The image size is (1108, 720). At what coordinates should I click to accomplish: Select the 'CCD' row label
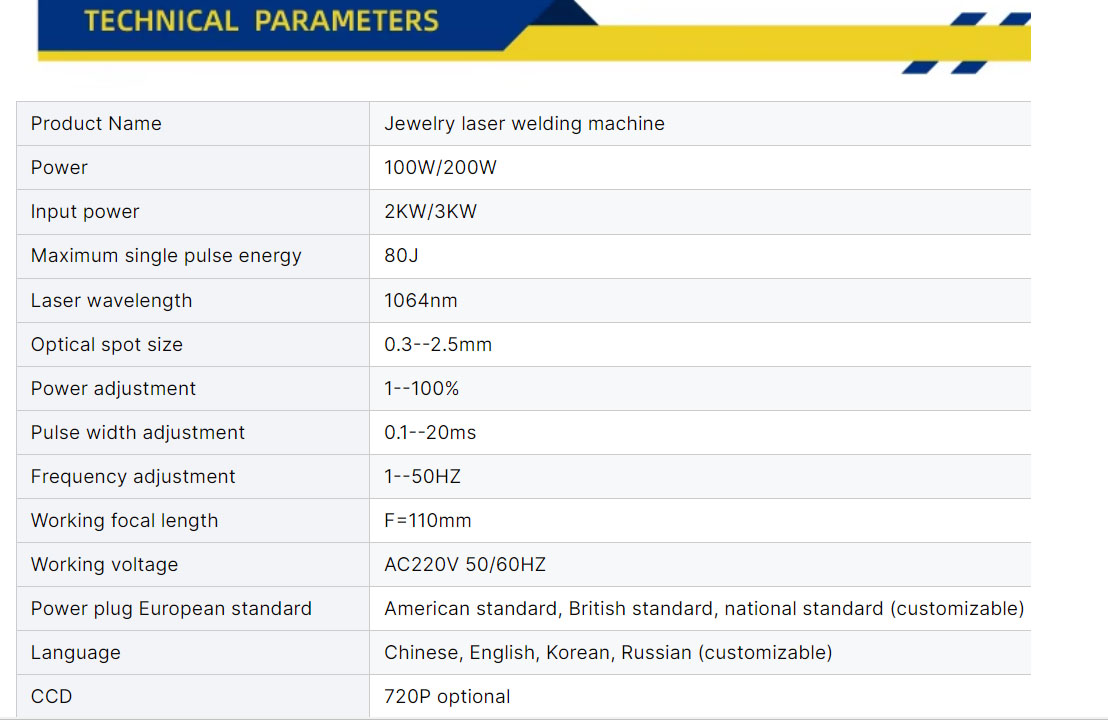click(x=52, y=697)
